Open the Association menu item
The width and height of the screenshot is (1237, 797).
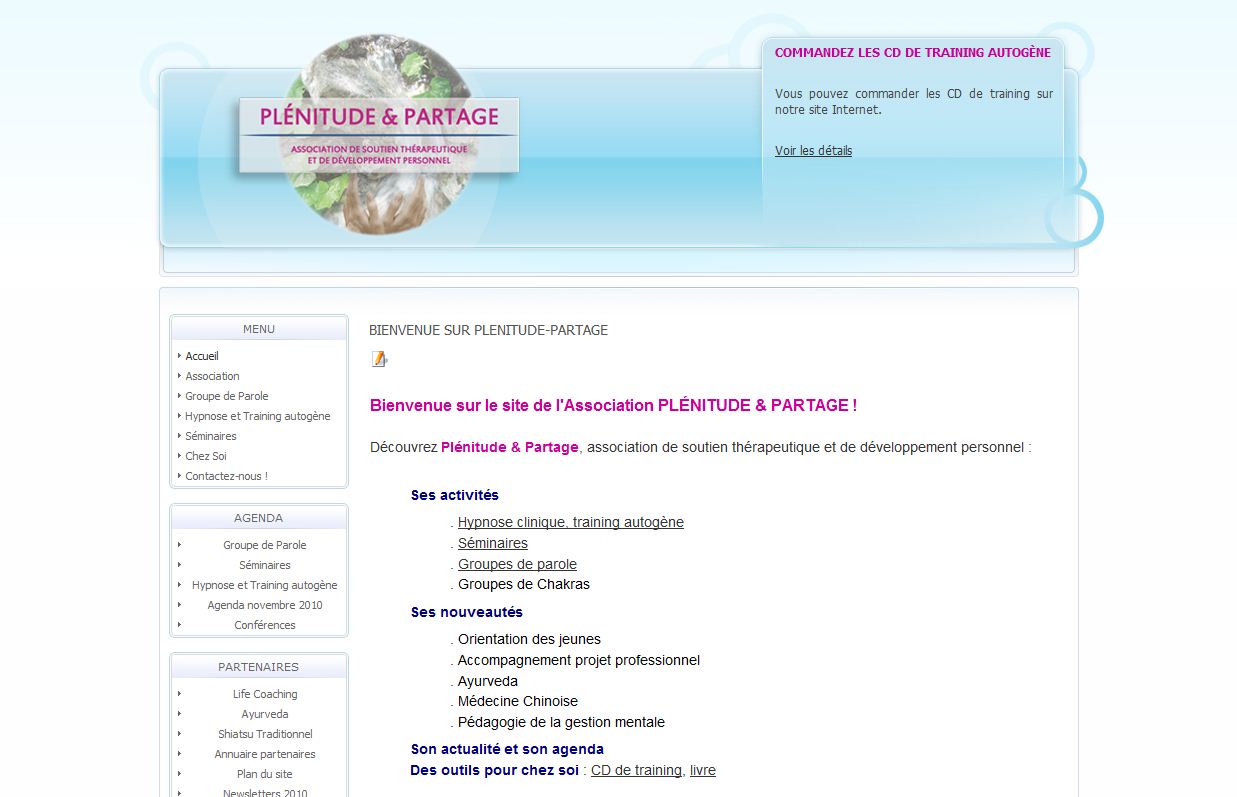212,376
